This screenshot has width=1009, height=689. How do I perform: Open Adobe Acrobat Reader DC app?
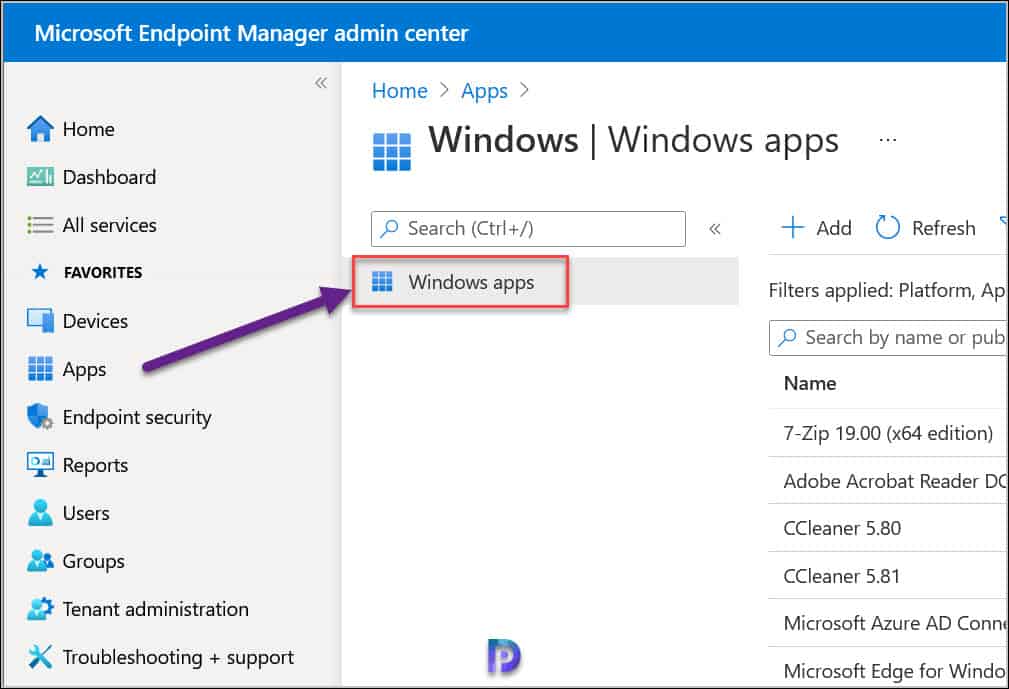click(x=894, y=481)
